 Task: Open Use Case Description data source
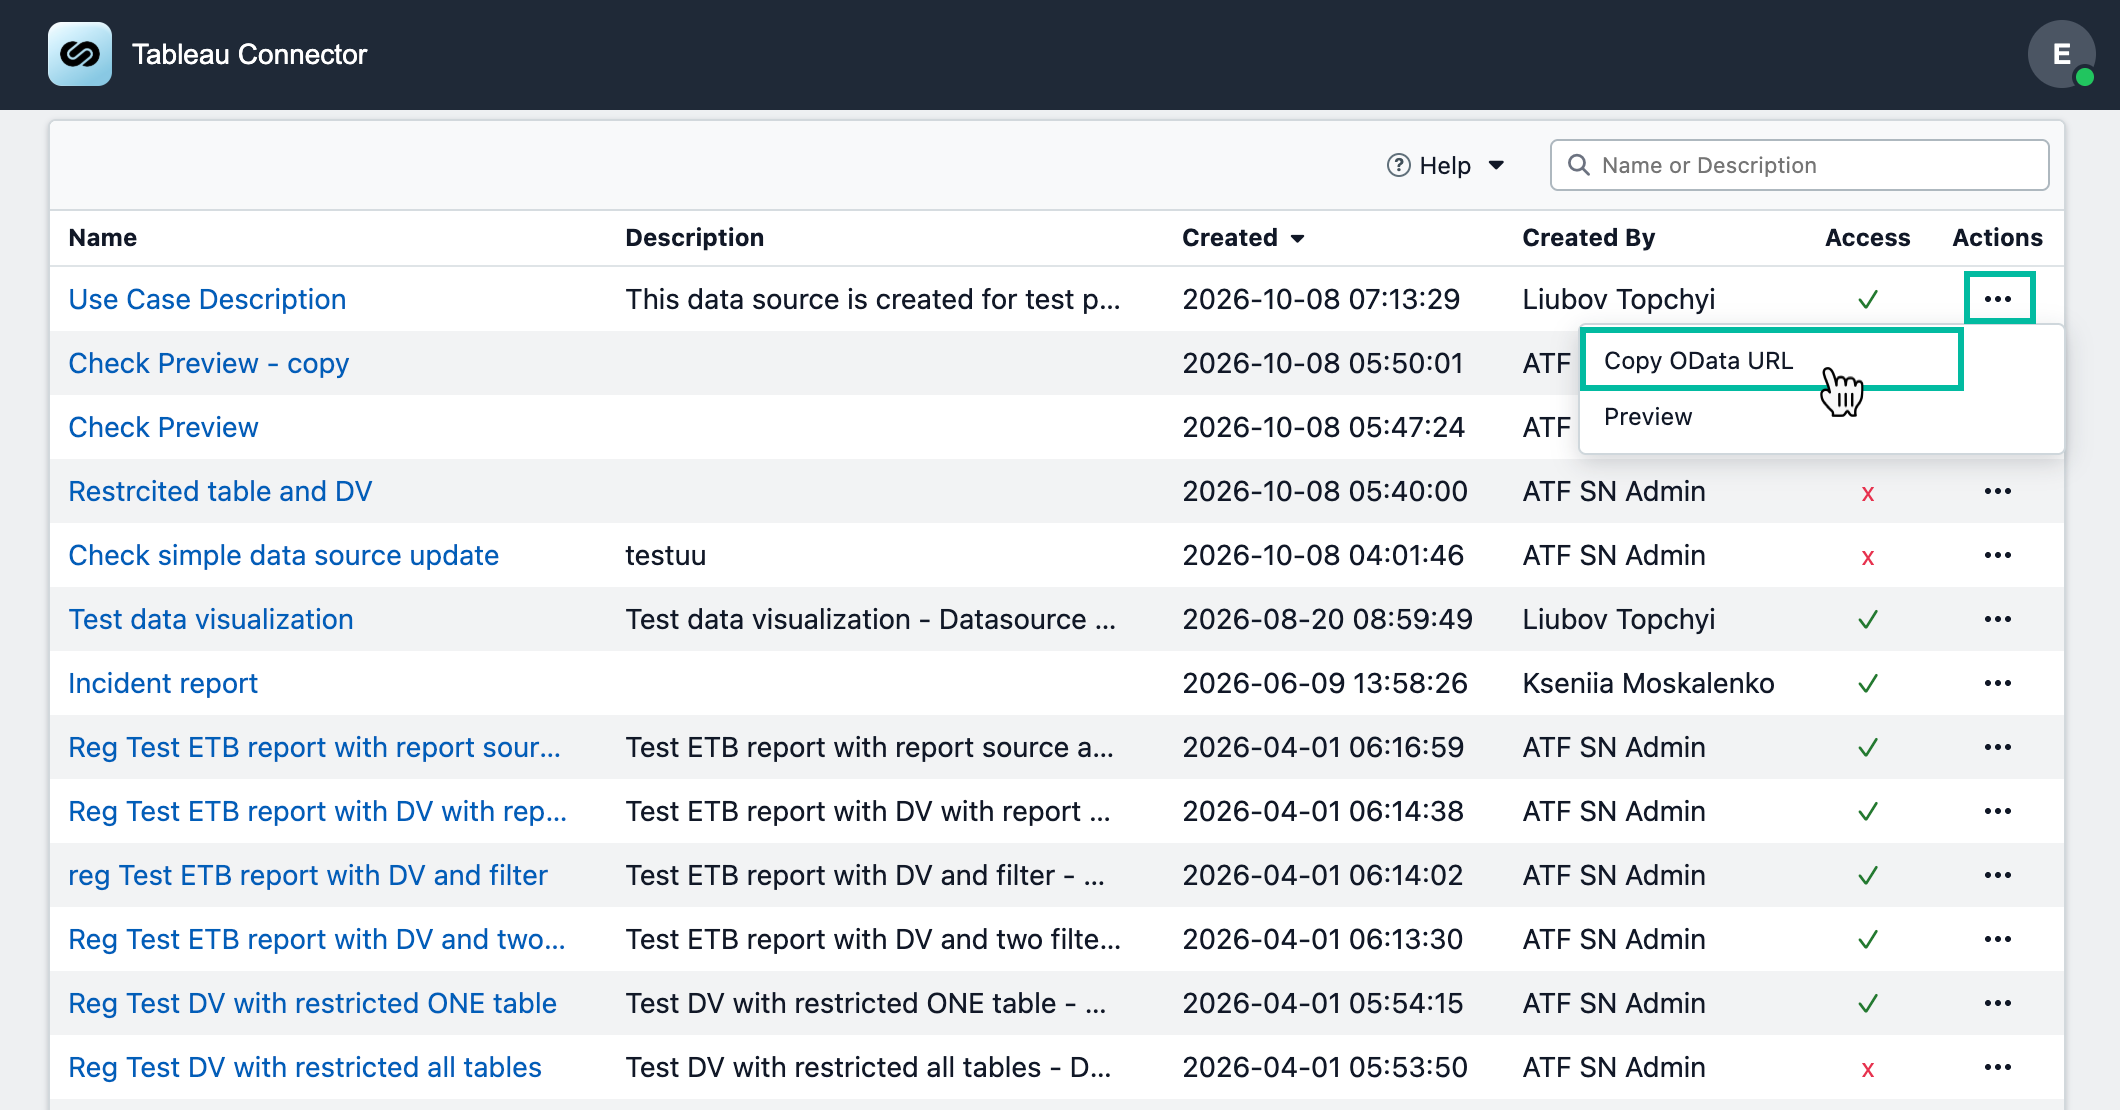pyautogui.click(x=207, y=299)
